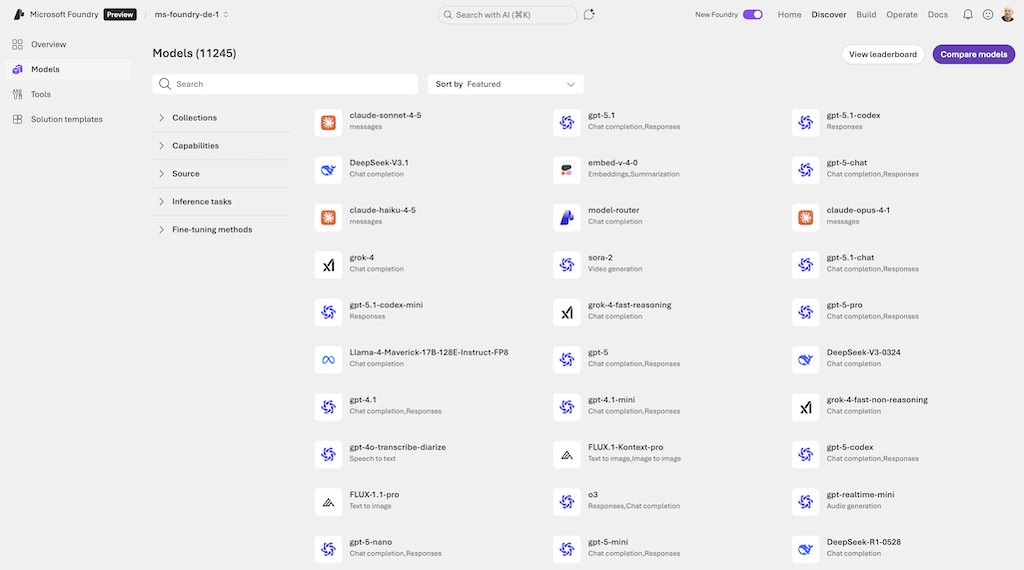Go to the Build tab
This screenshot has width=1024, height=570.
coord(866,15)
